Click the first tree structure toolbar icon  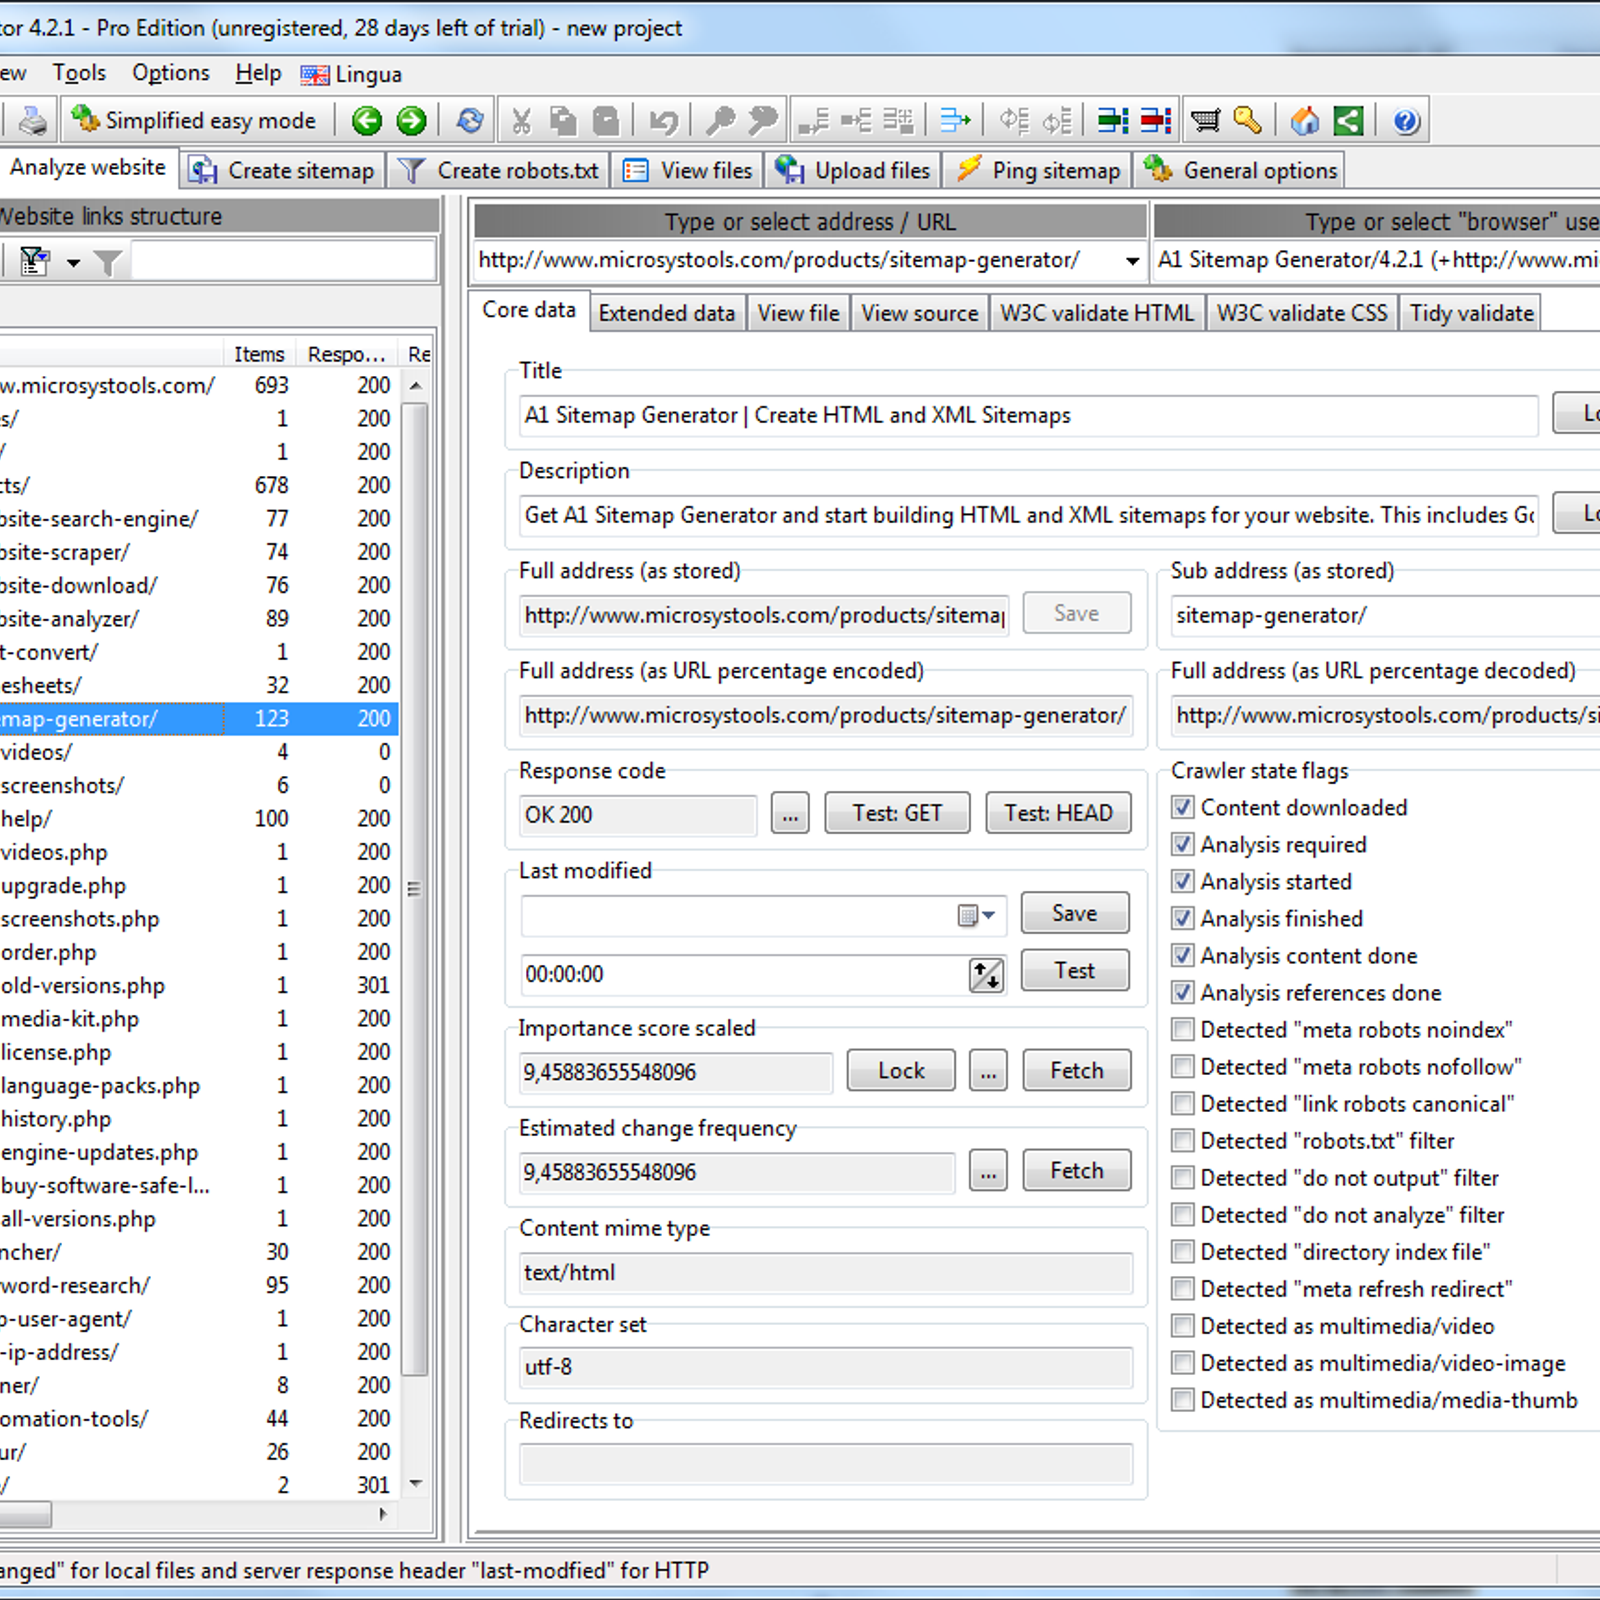[813, 121]
